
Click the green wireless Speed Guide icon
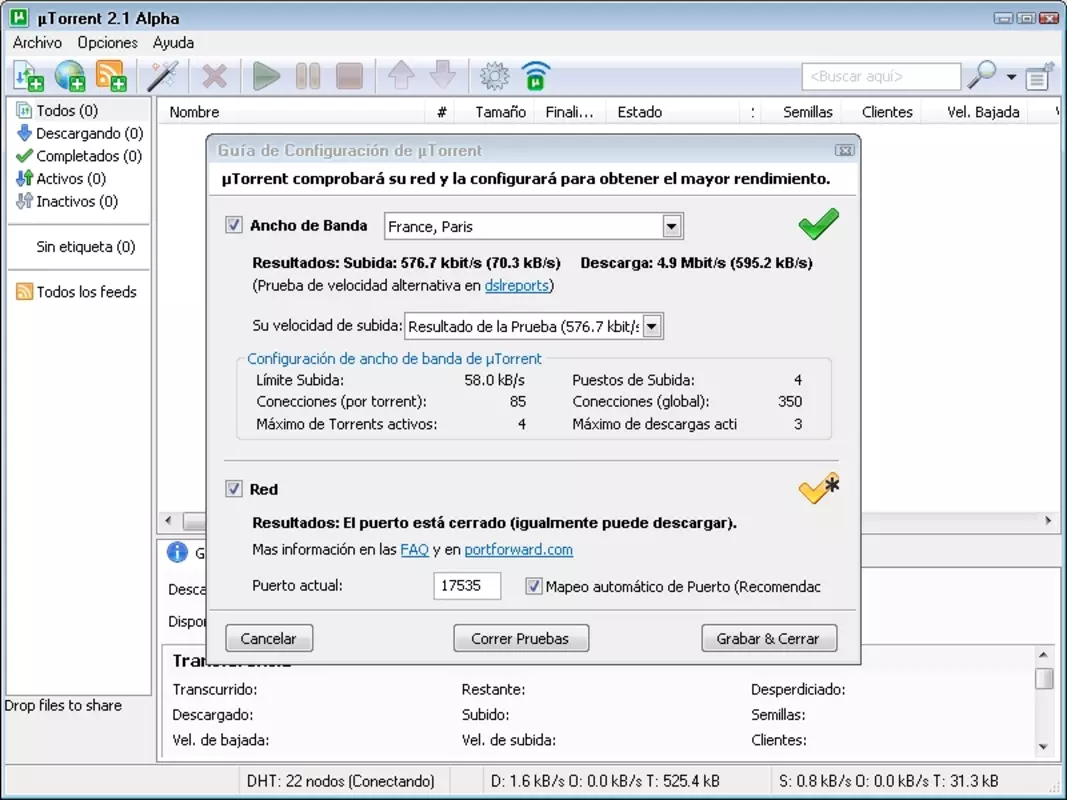pos(536,76)
